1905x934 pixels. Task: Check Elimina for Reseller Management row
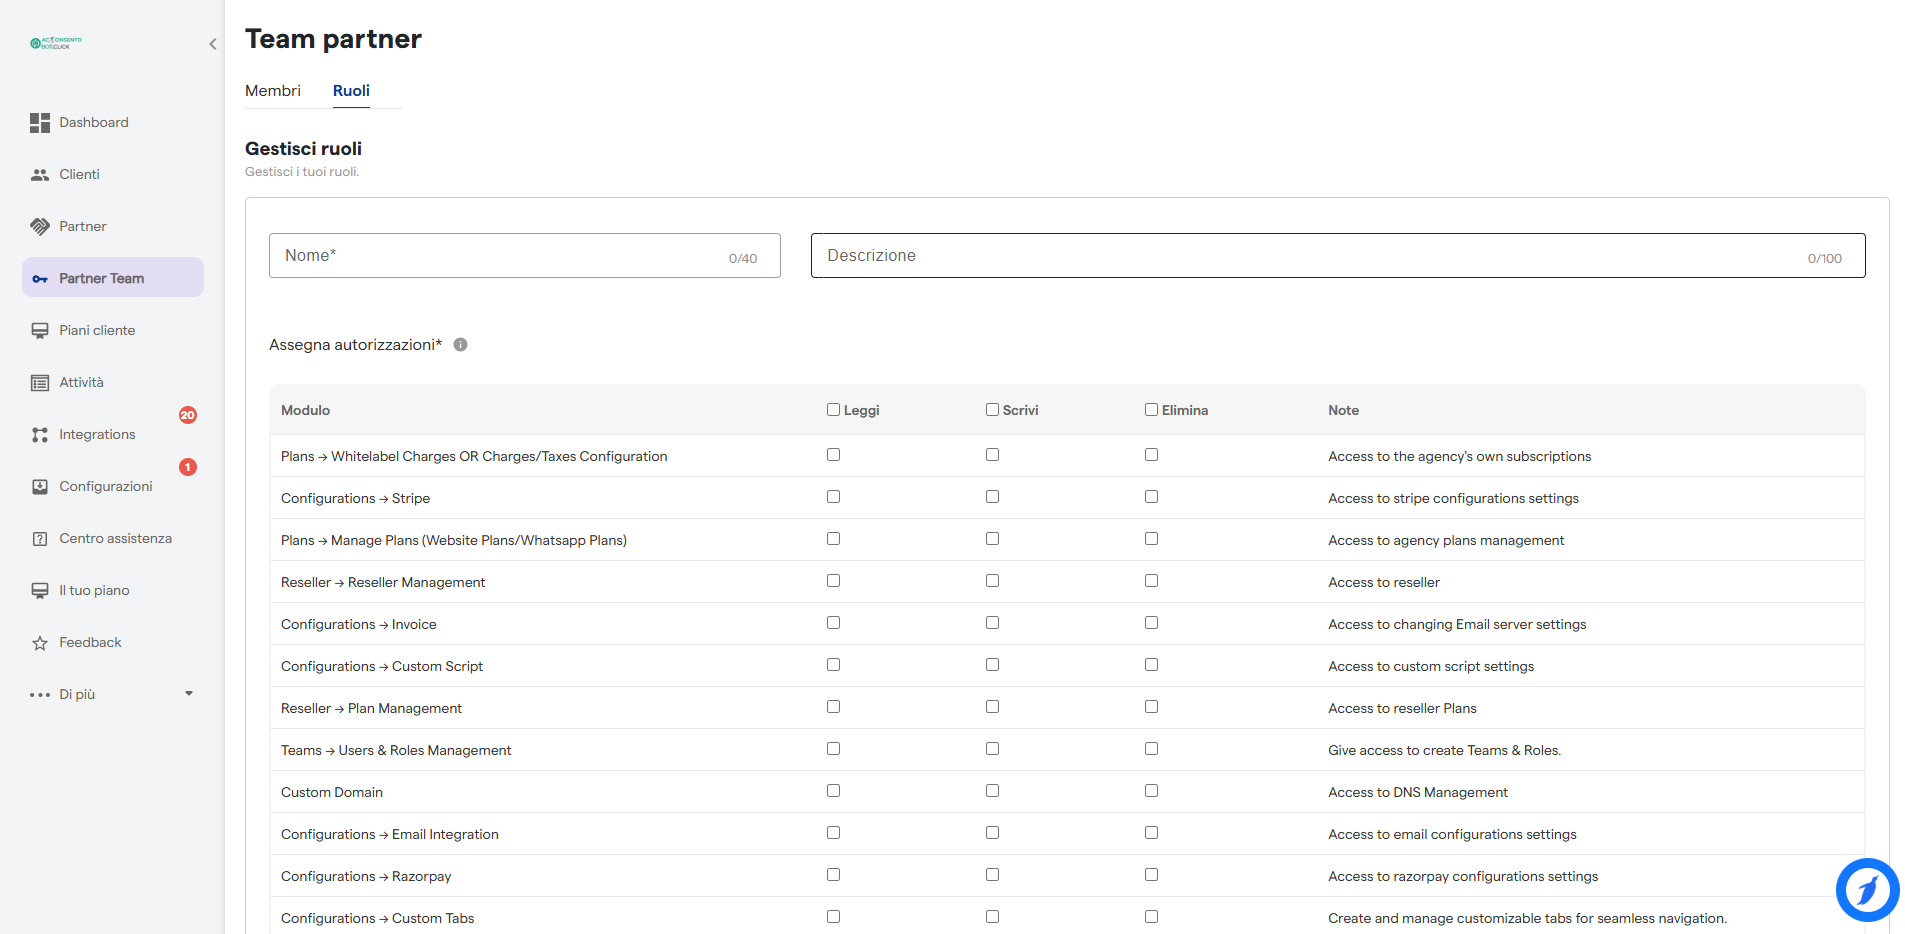1151,581
